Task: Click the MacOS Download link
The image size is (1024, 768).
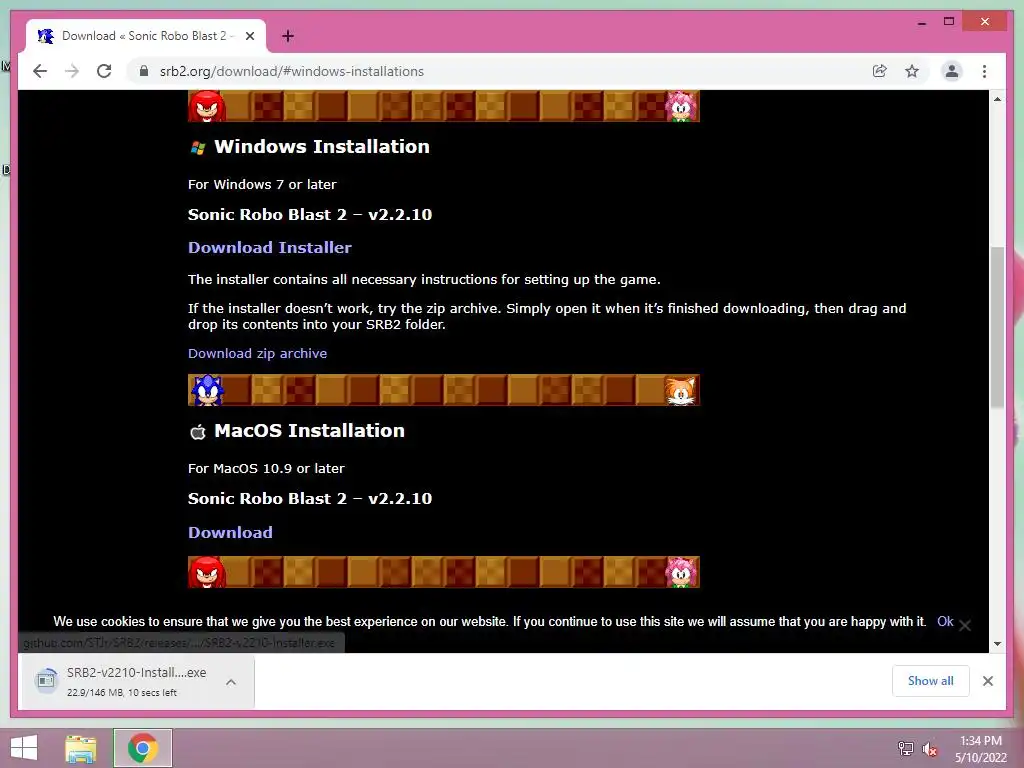Action: (x=230, y=532)
